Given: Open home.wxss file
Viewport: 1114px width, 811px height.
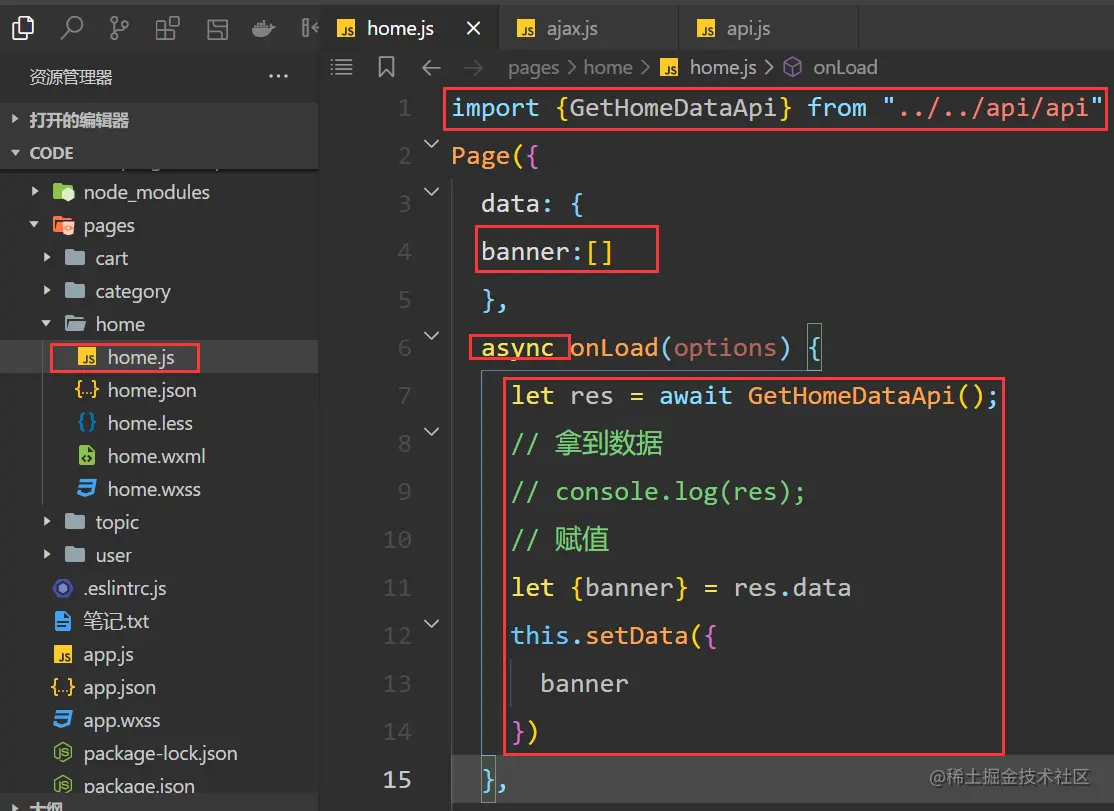Looking at the screenshot, I should coord(159,489).
